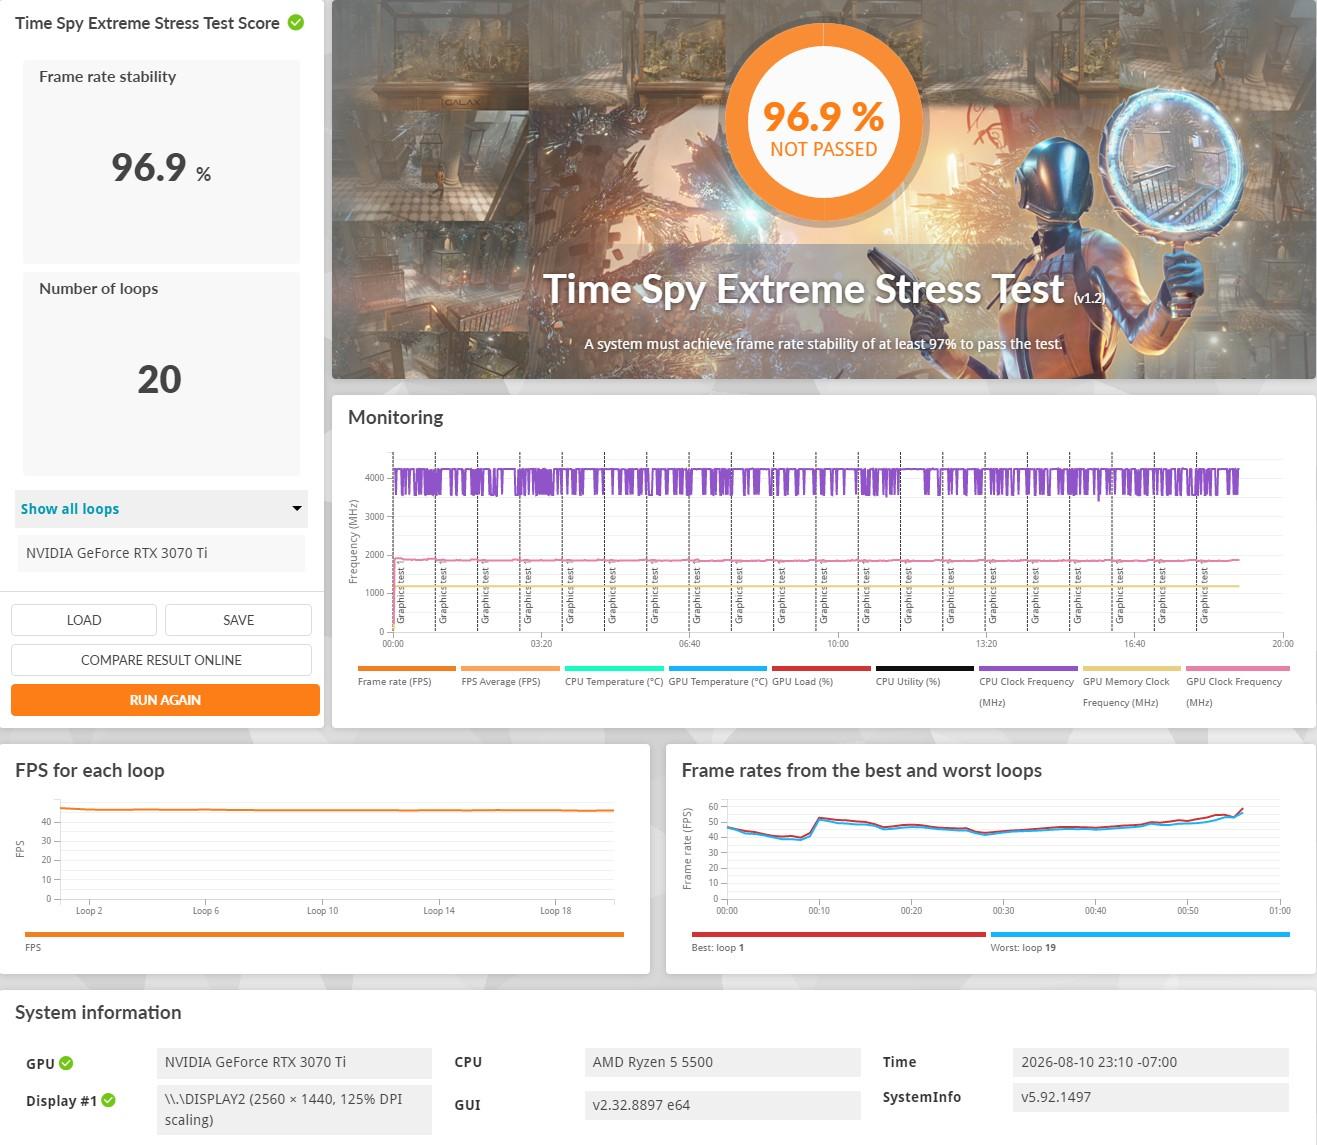This screenshot has width=1317, height=1145.
Task: Toggle the CPU Utility (%) legend swatch
Action: pos(925,668)
